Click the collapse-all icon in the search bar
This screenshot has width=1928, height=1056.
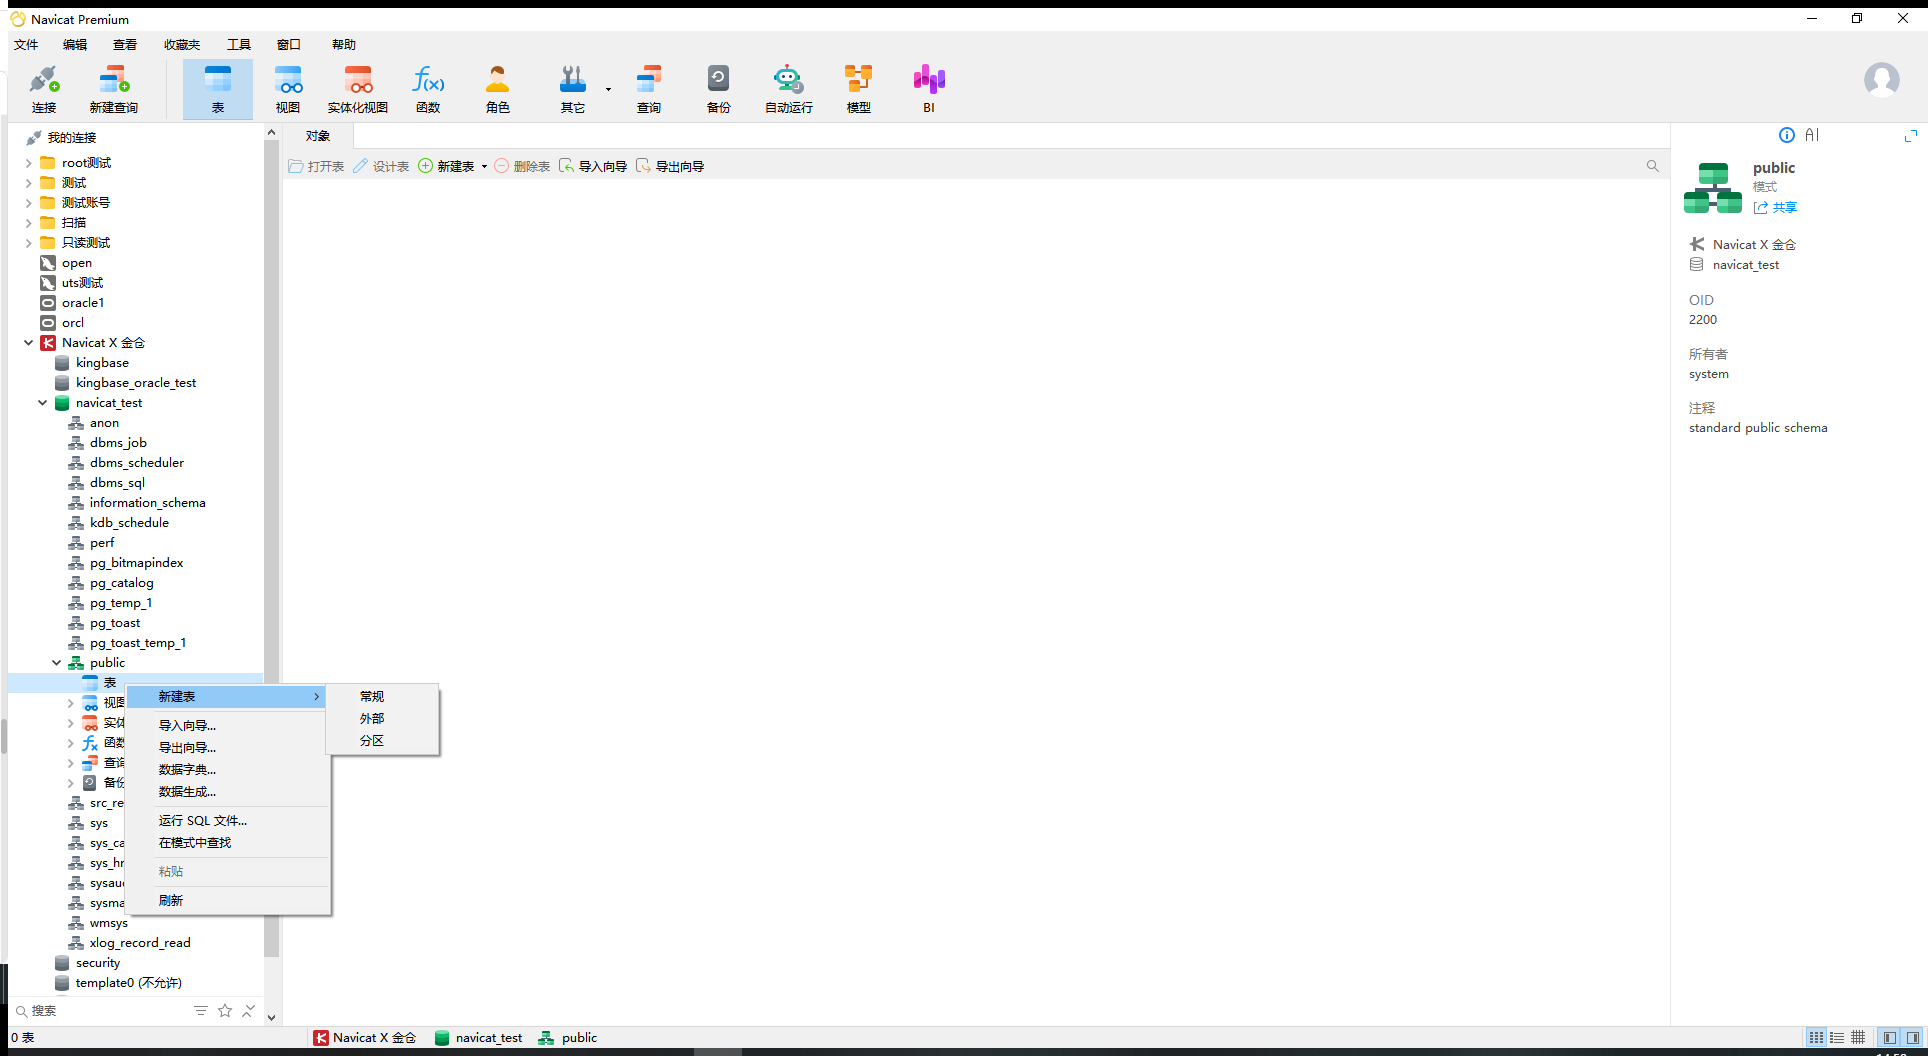pos(248,1011)
